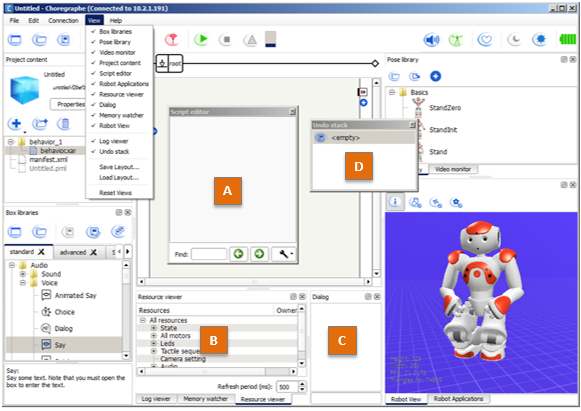Screen dimensions: 581x411
Task: Collapse Audio folder in Box libraries
Action: [12, 265]
